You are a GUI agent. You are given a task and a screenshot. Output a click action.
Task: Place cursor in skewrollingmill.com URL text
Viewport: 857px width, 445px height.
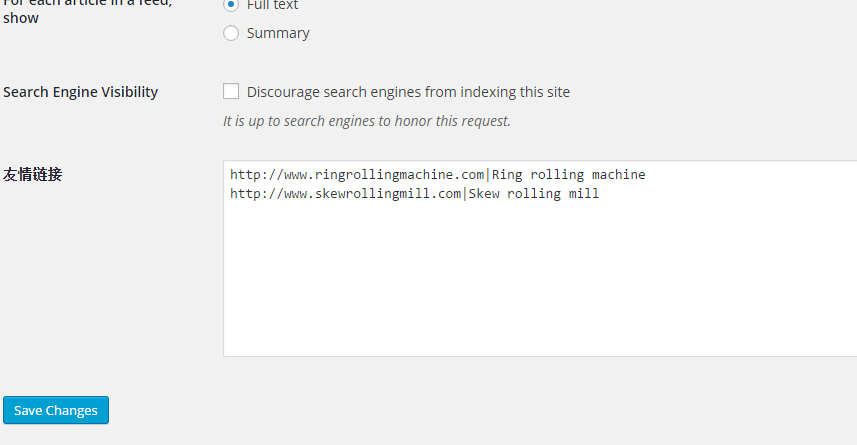click(345, 194)
